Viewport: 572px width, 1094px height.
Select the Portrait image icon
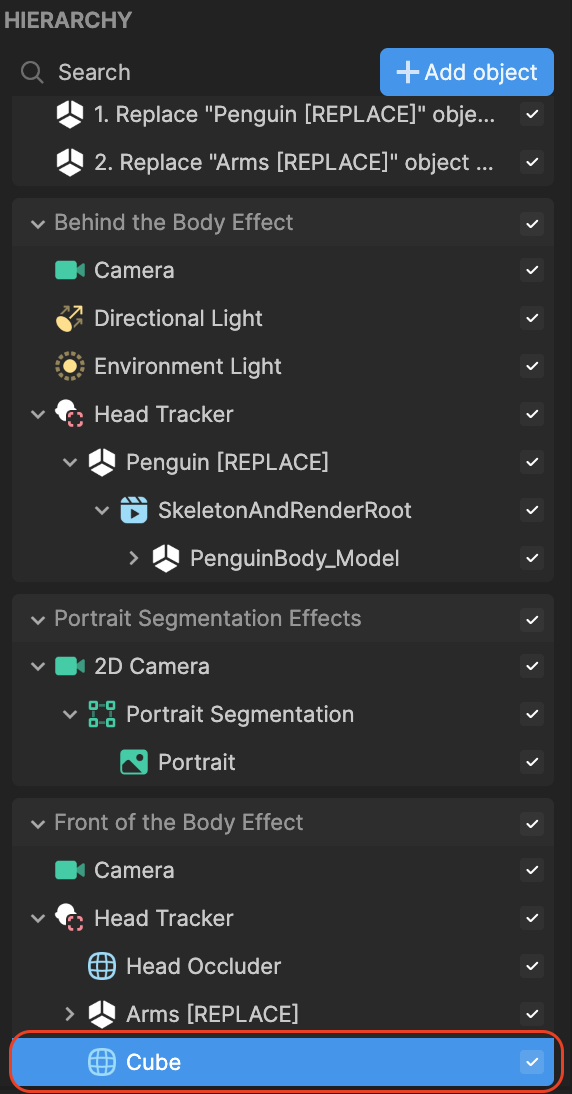pyautogui.click(x=134, y=763)
